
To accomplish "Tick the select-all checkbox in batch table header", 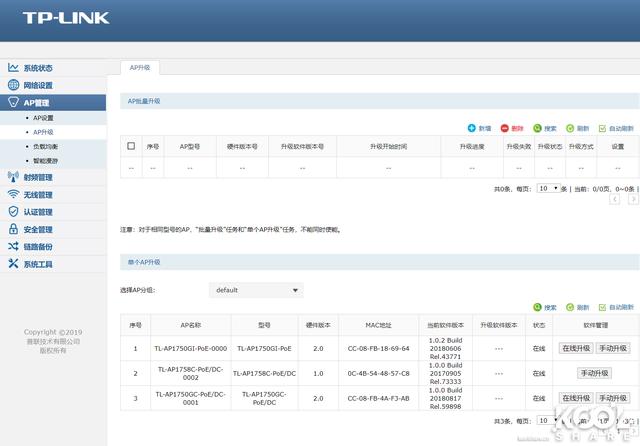I will point(131,146).
